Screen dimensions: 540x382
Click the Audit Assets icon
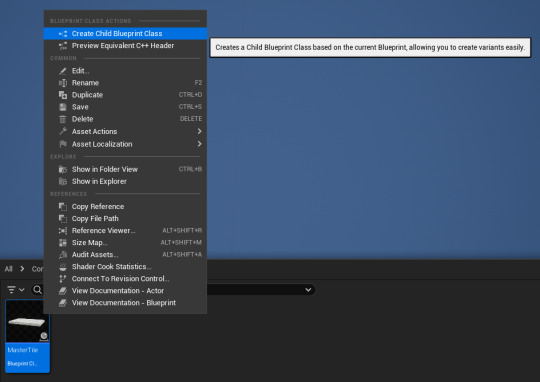point(63,255)
